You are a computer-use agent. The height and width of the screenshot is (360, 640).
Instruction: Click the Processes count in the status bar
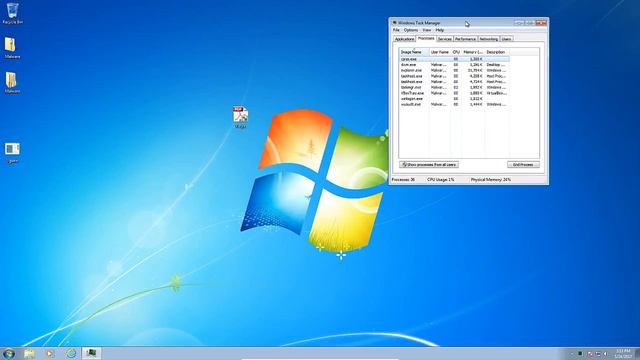(x=403, y=180)
